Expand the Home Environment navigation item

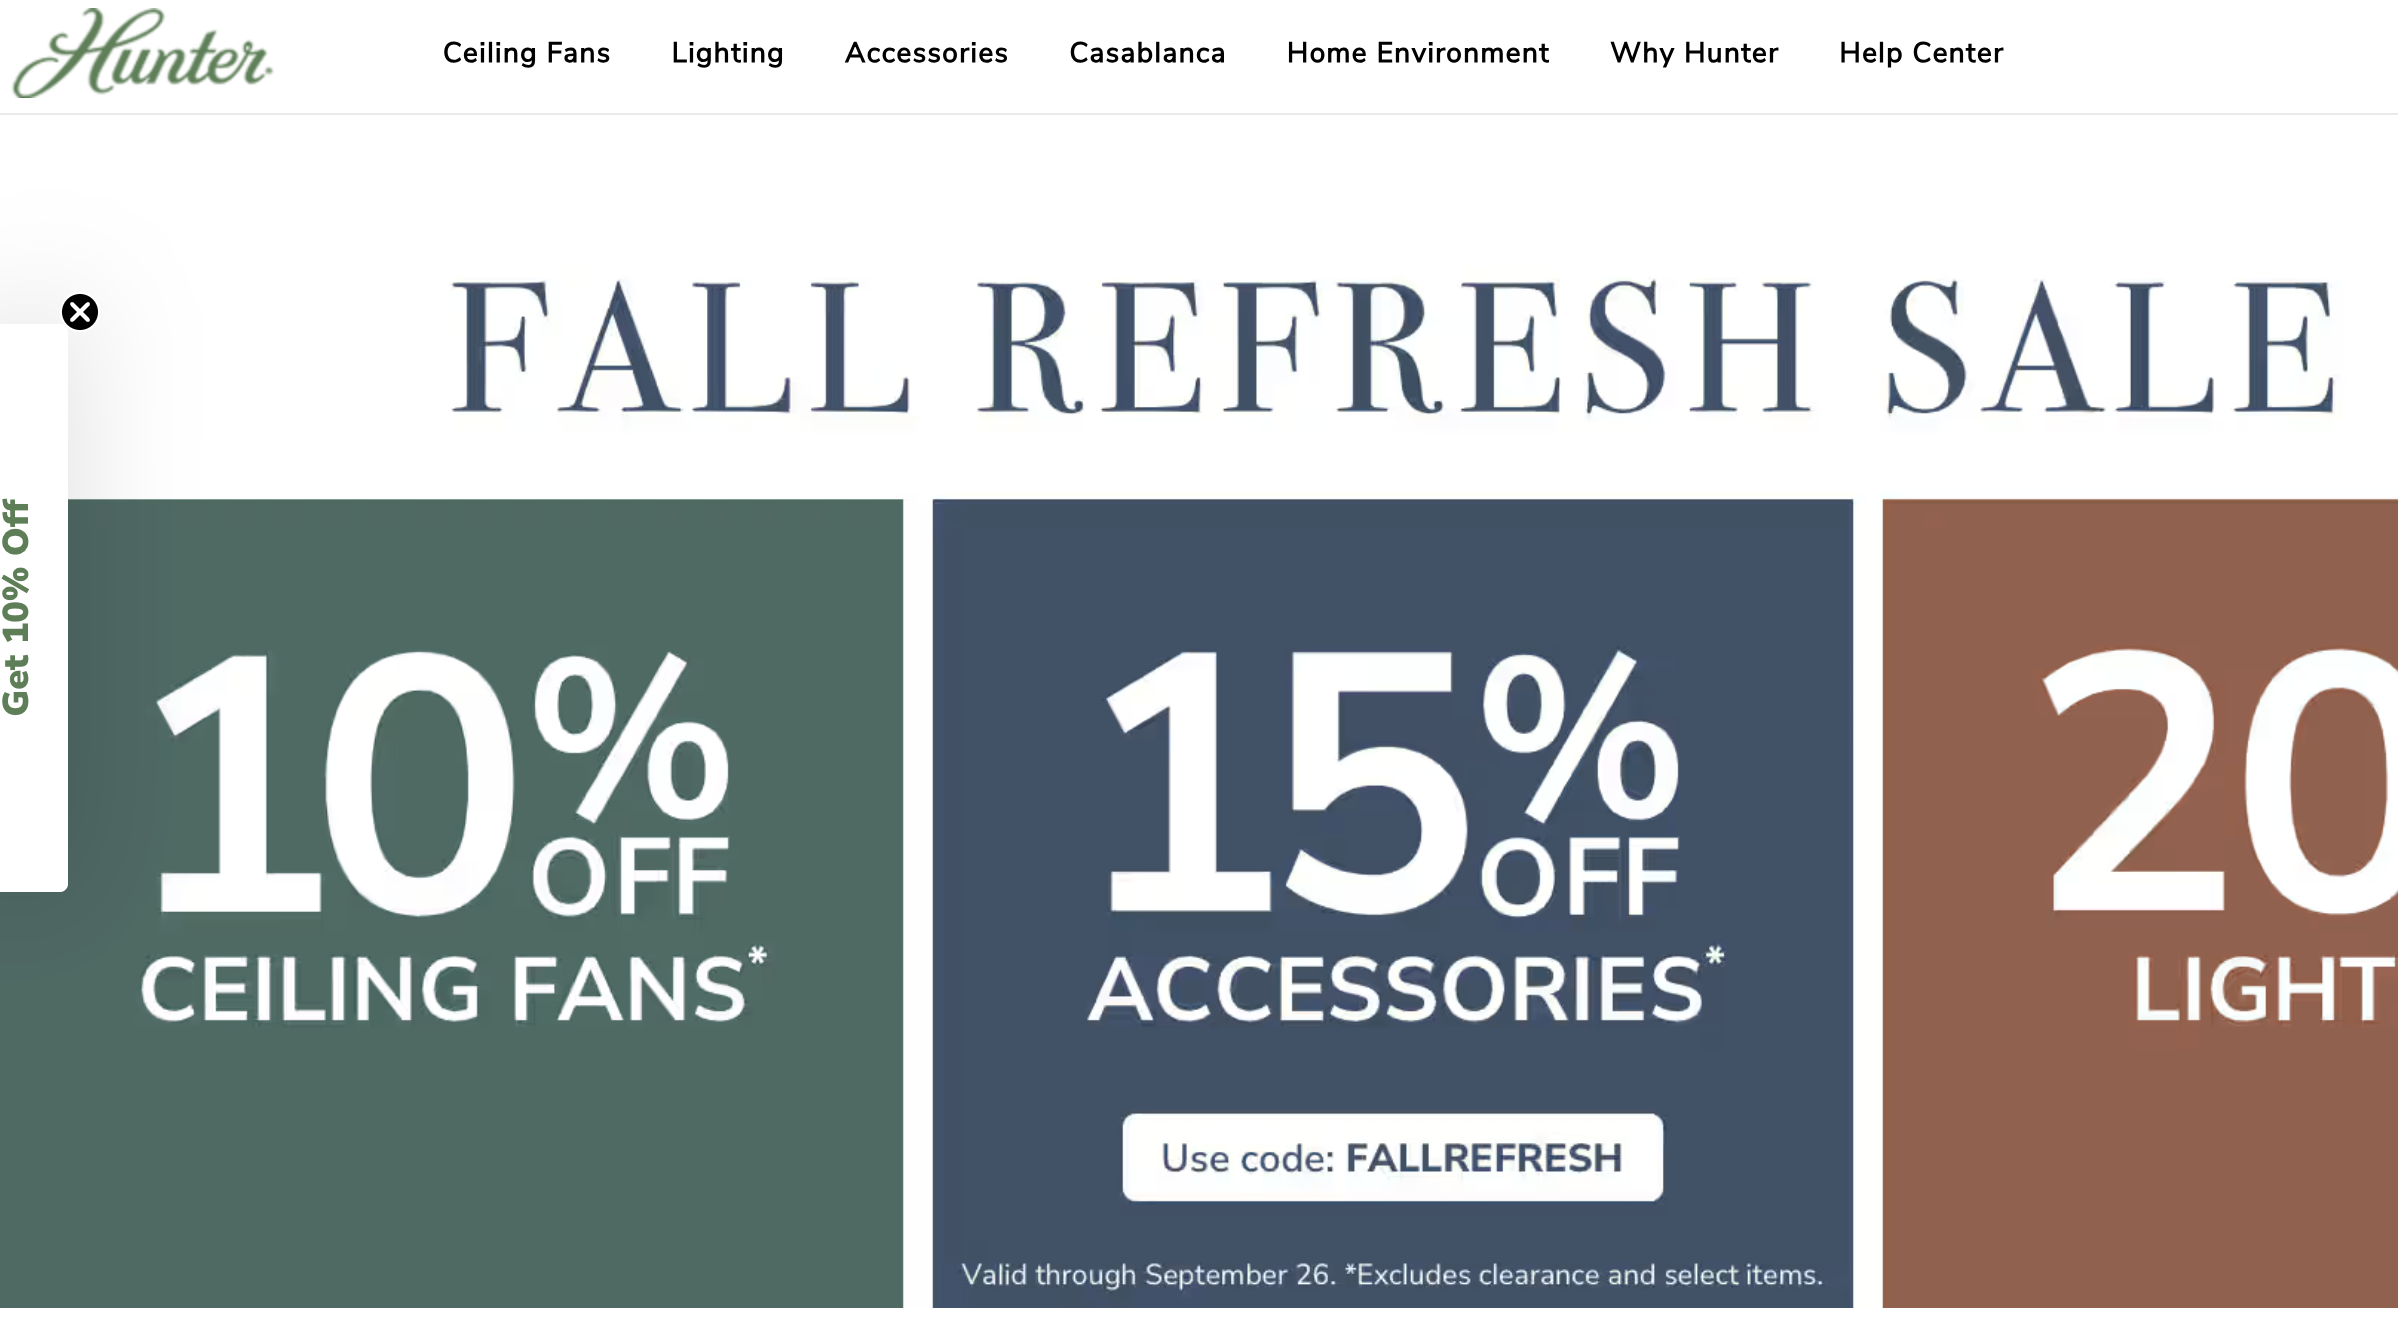(x=1417, y=53)
